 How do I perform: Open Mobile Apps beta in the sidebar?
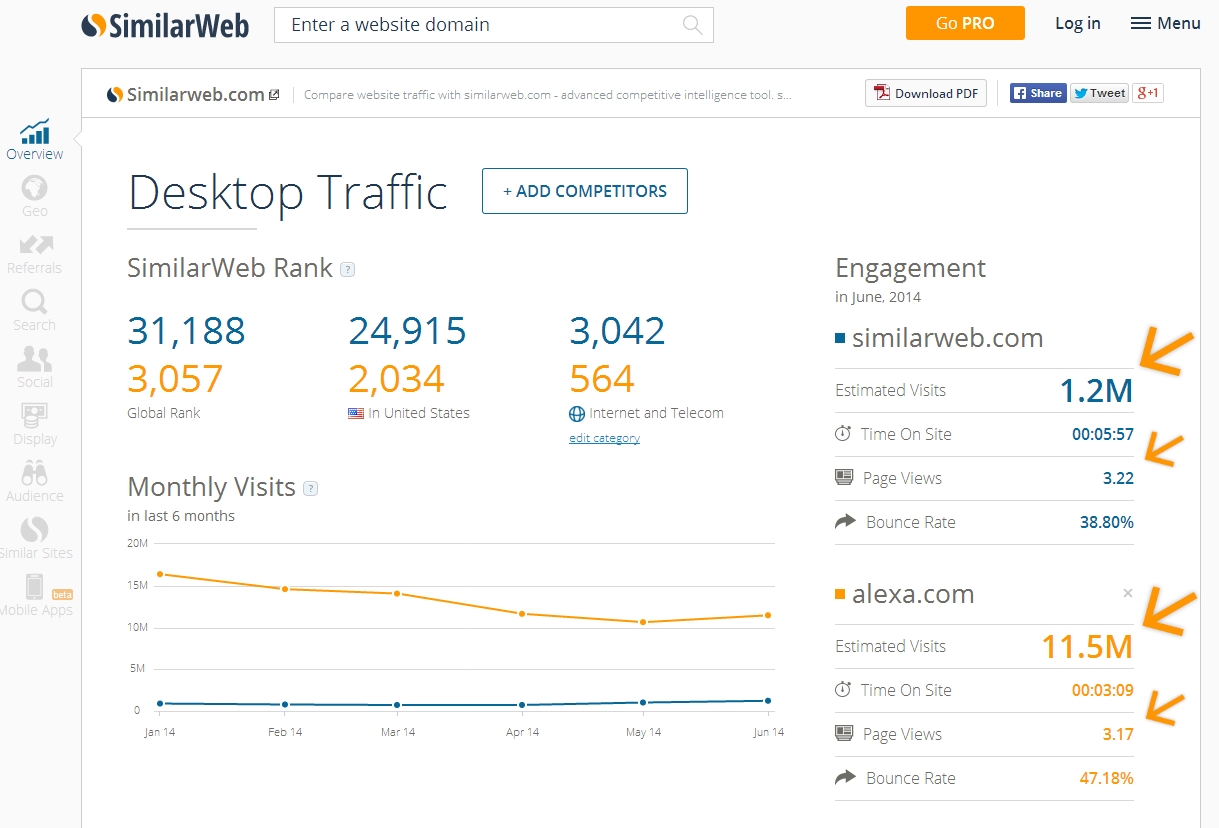[36, 596]
